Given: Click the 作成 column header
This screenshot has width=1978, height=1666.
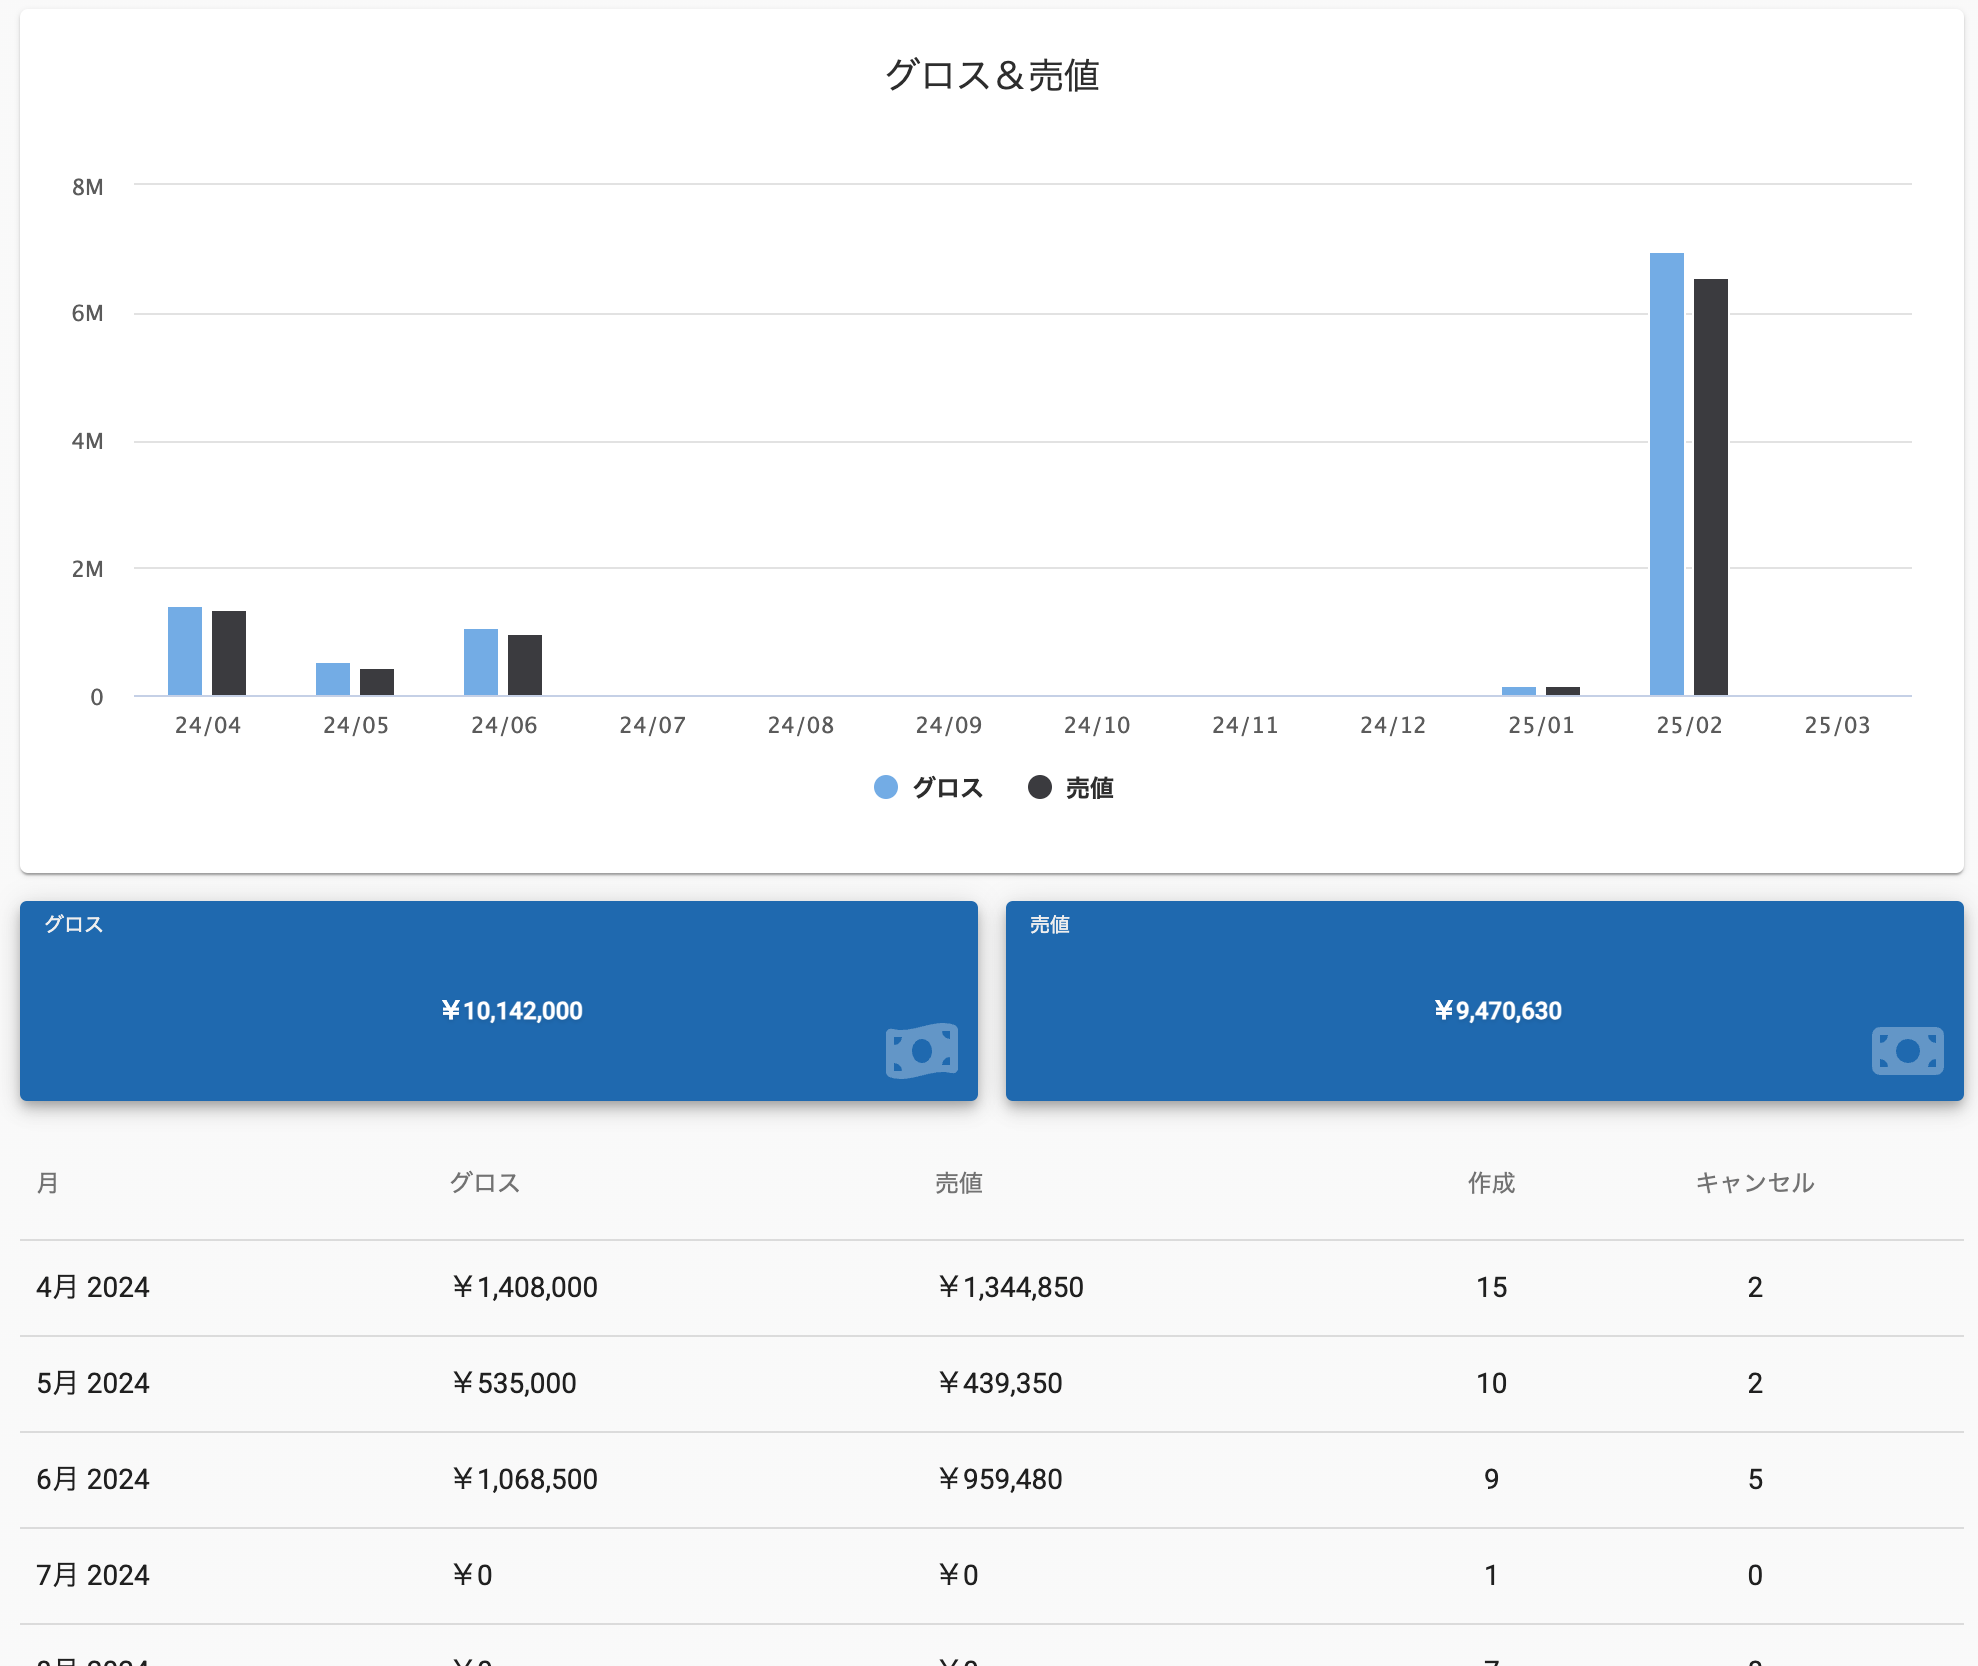Looking at the screenshot, I should pos(1490,1183).
